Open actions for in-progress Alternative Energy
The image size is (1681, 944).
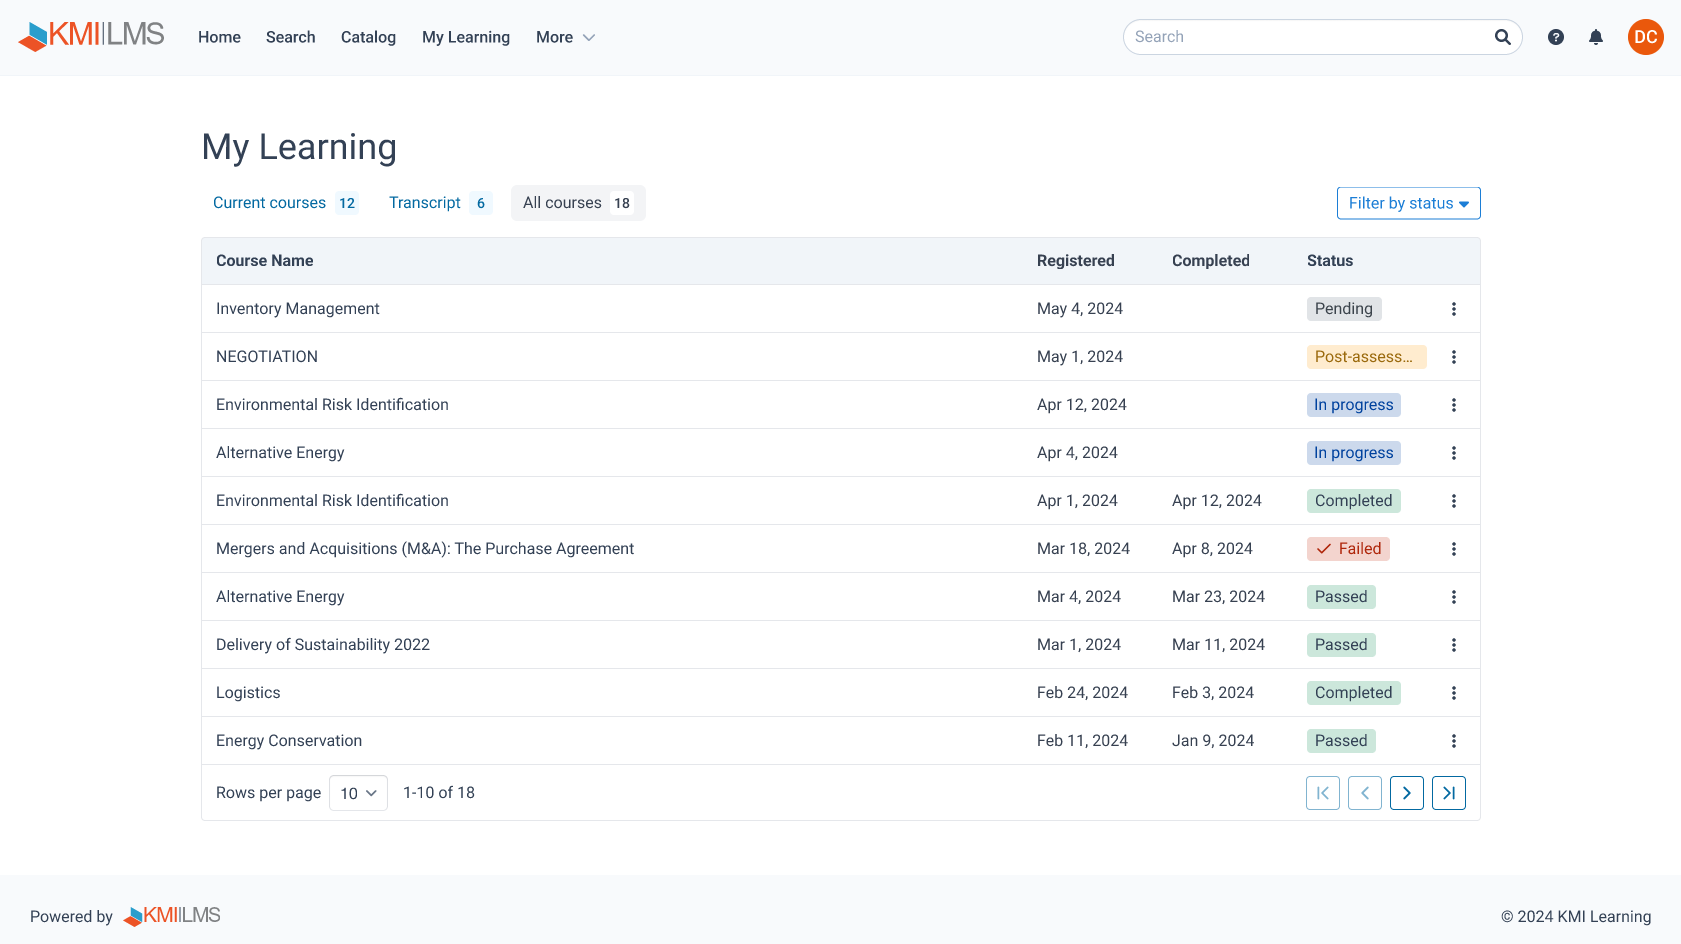click(x=1454, y=453)
